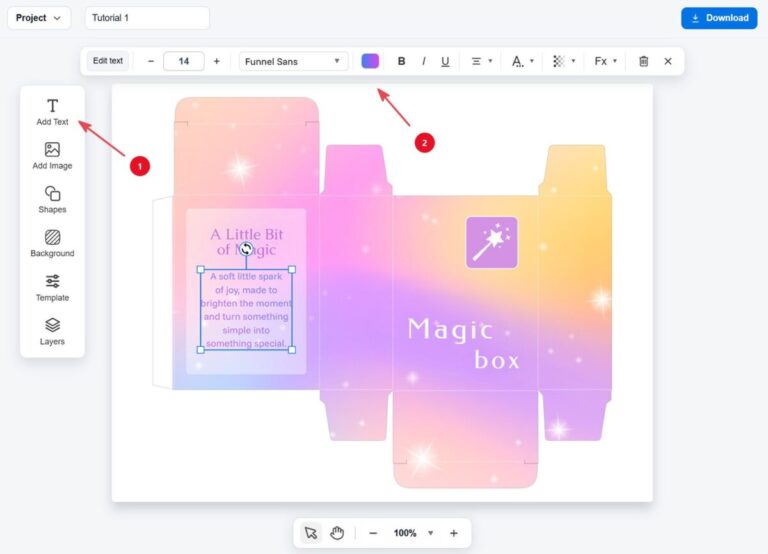Image resolution: width=768 pixels, height=554 pixels.
Task: Toggle bold formatting
Action: point(401,61)
